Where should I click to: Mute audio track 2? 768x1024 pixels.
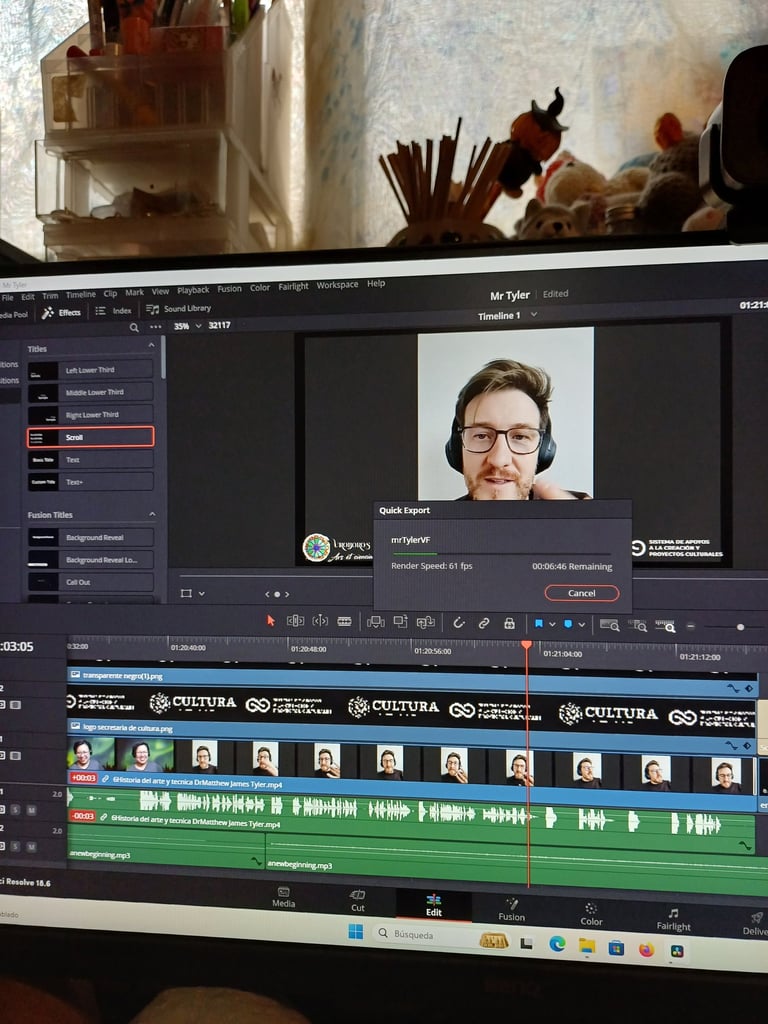pyautogui.click(x=31, y=846)
